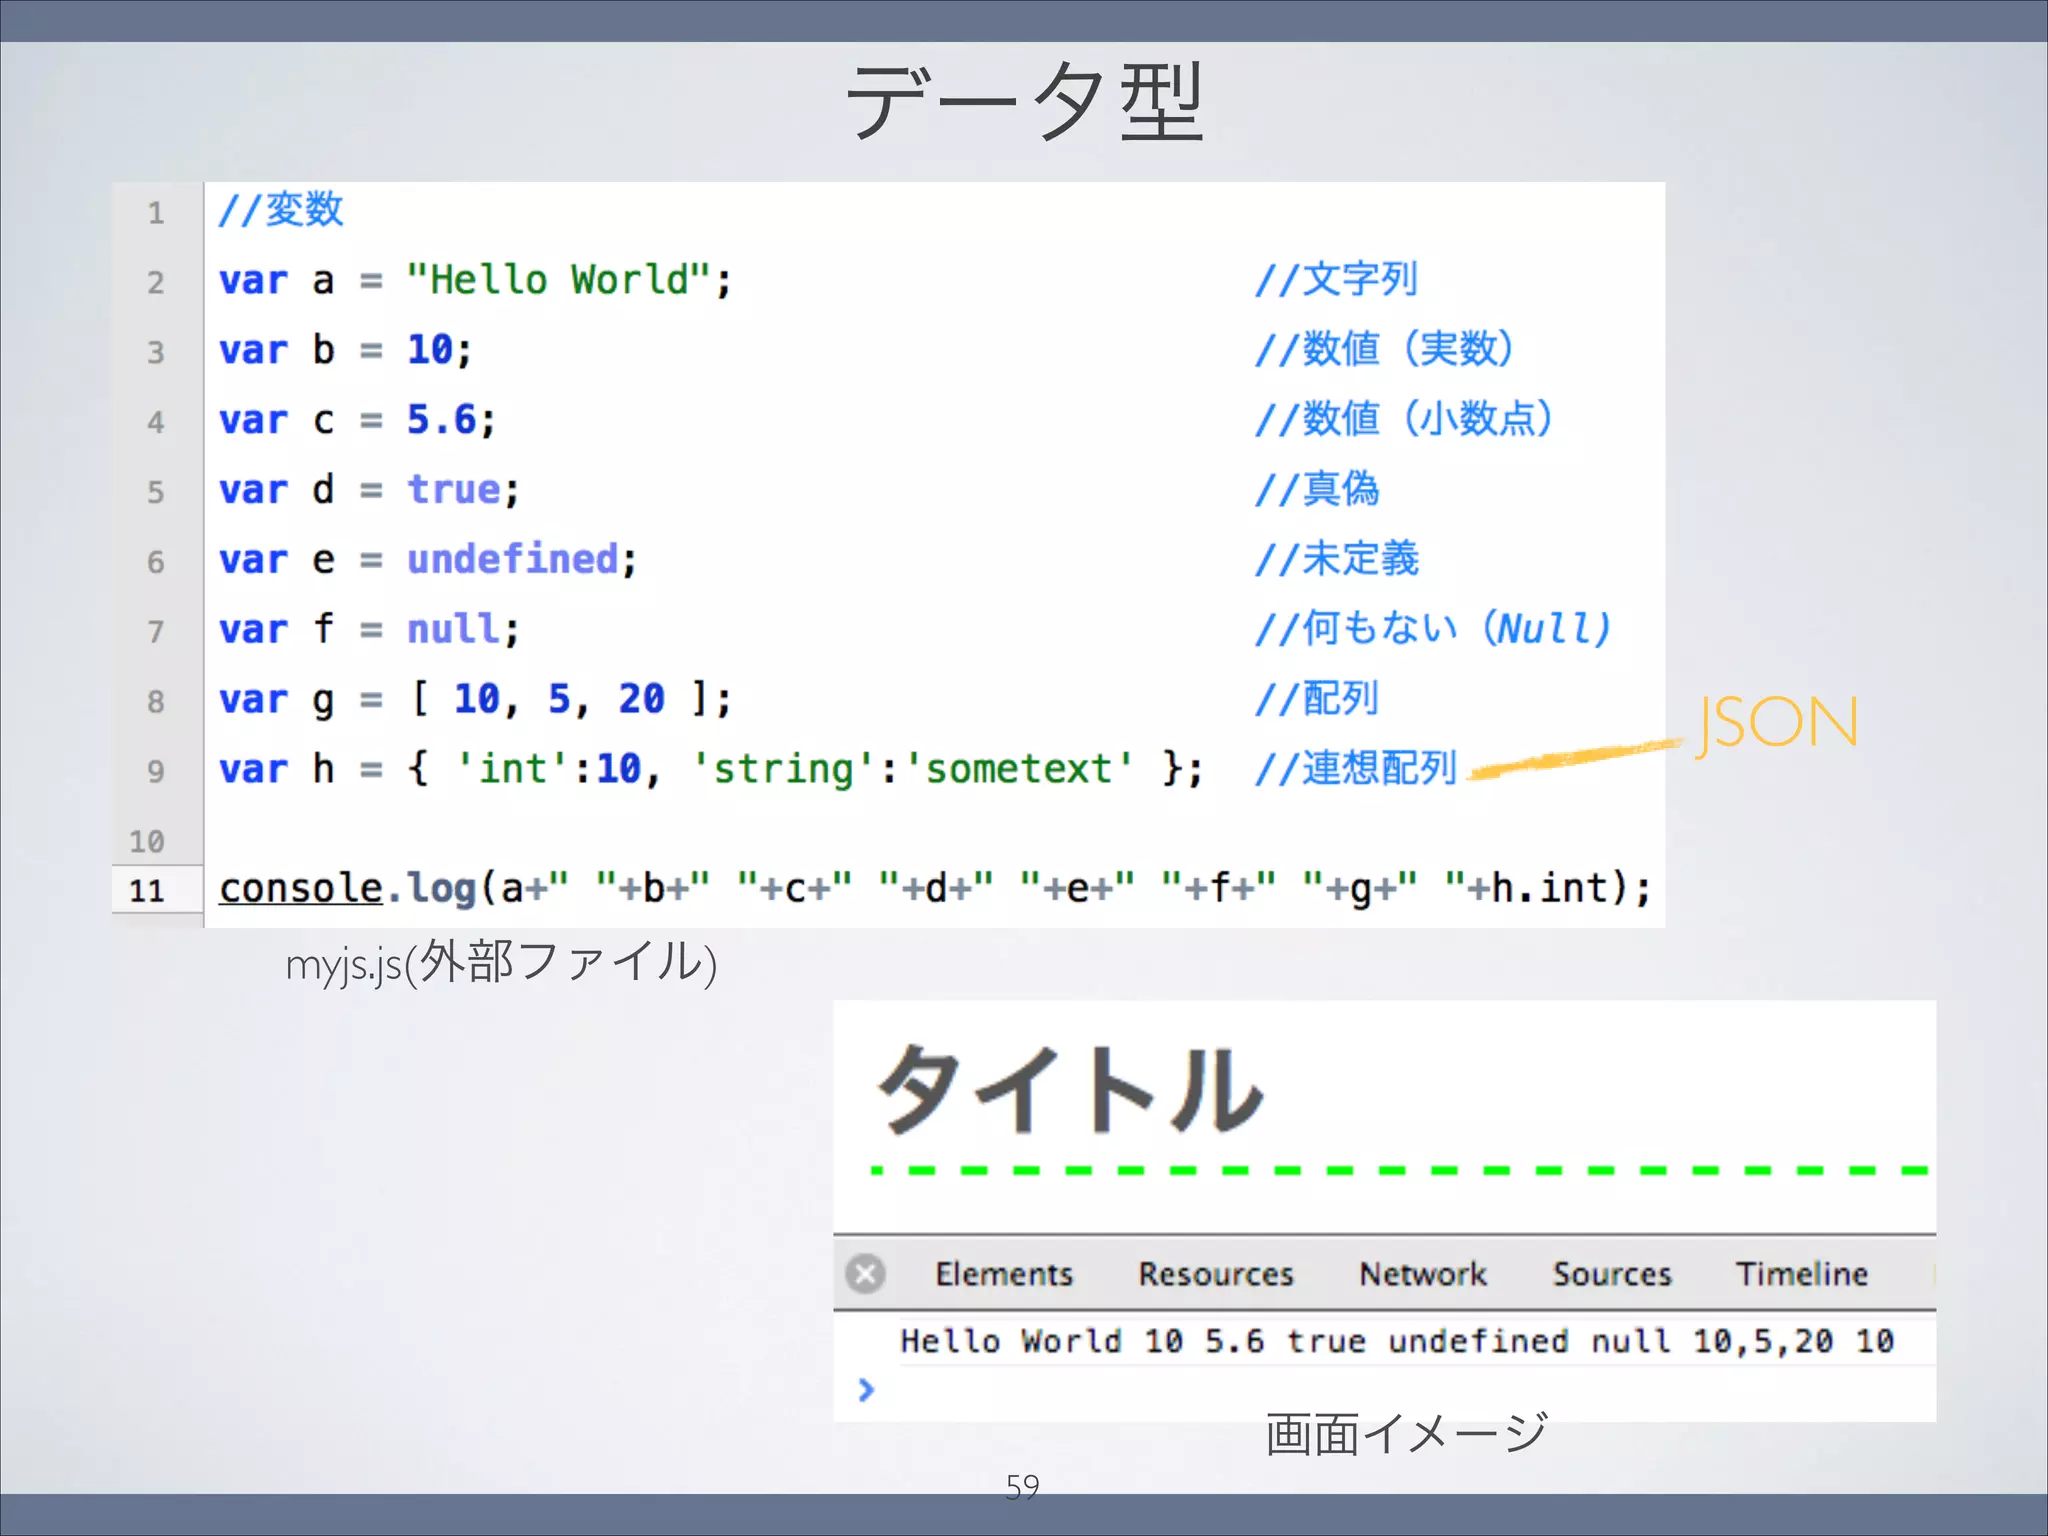This screenshot has height=1536, width=2048.
Task: Click the code 'var e = undefined;'
Action: coord(428,560)
